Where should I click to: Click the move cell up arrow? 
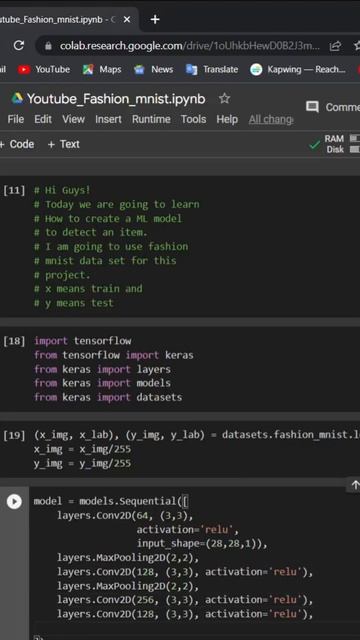[355, 485]
